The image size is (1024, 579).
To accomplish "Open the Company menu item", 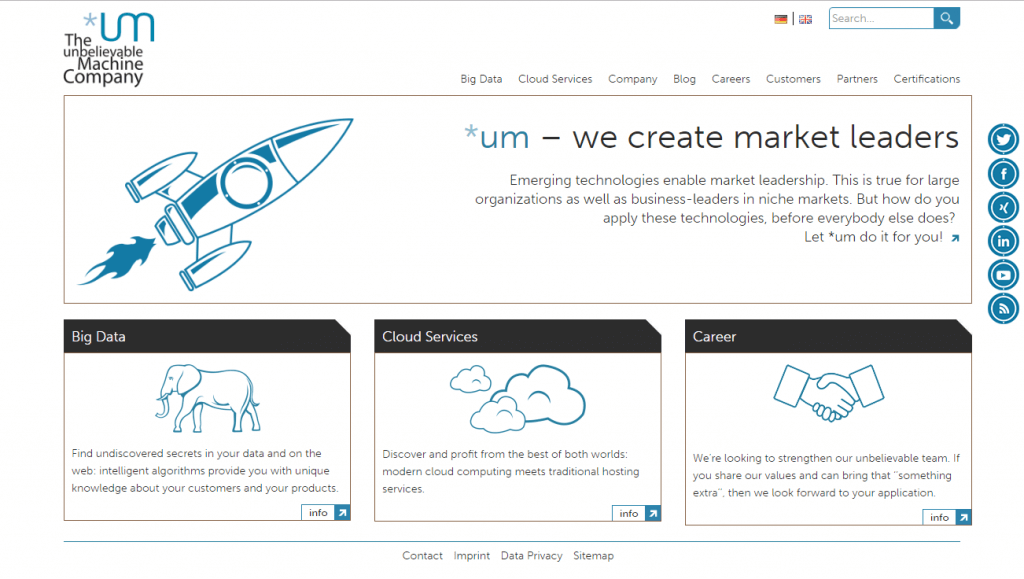I will tap(633, 79).
